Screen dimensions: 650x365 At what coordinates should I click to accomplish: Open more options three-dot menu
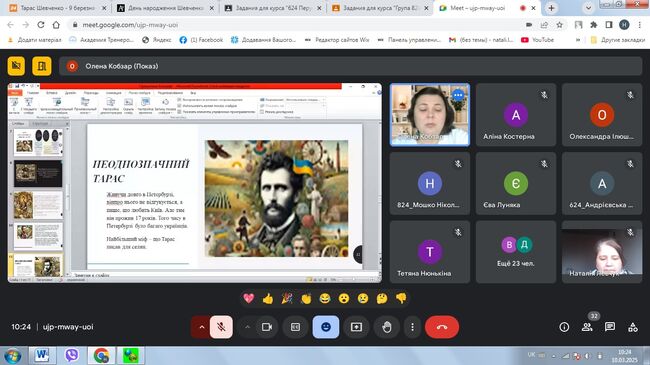(x=412, y=327)
